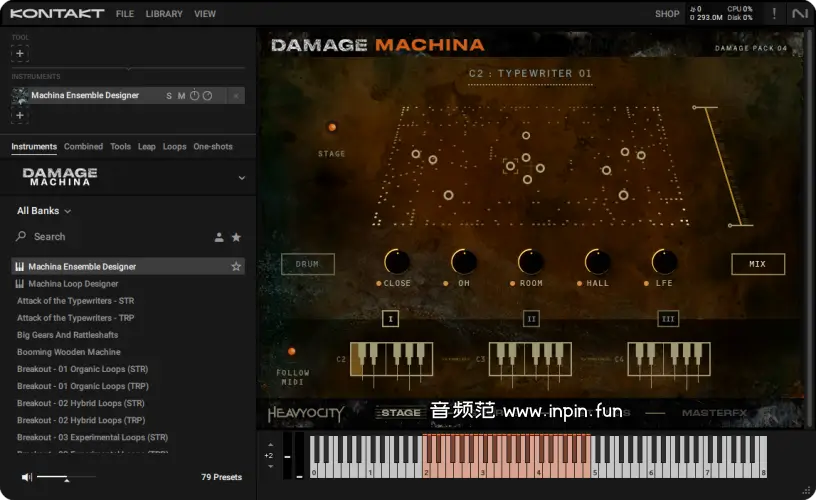Image resolution: width=816 pixels, height=500 pixels.
Task: Click the tune knob icon in instrument header
Action: 194,95
